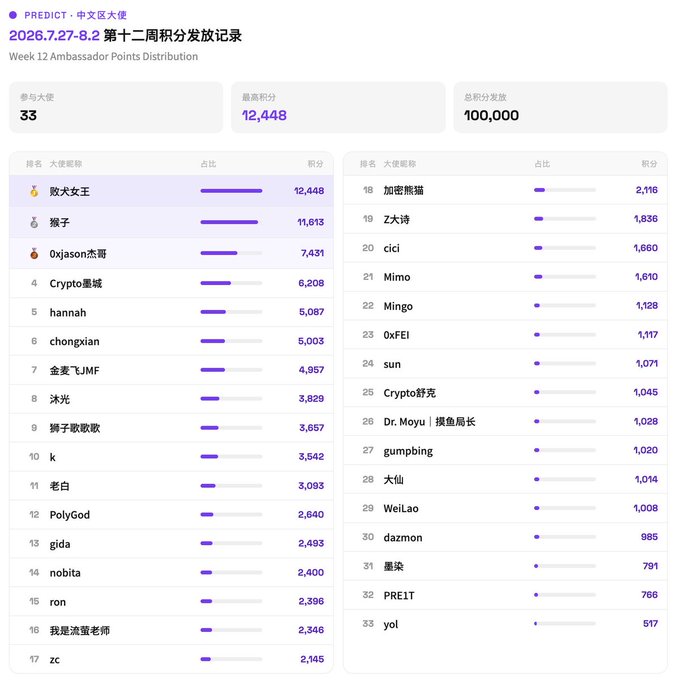Click the right table 大使昵称 column header
Image resolution: width=675 pixels, height=680 pixels.
[x=400, y=164]
